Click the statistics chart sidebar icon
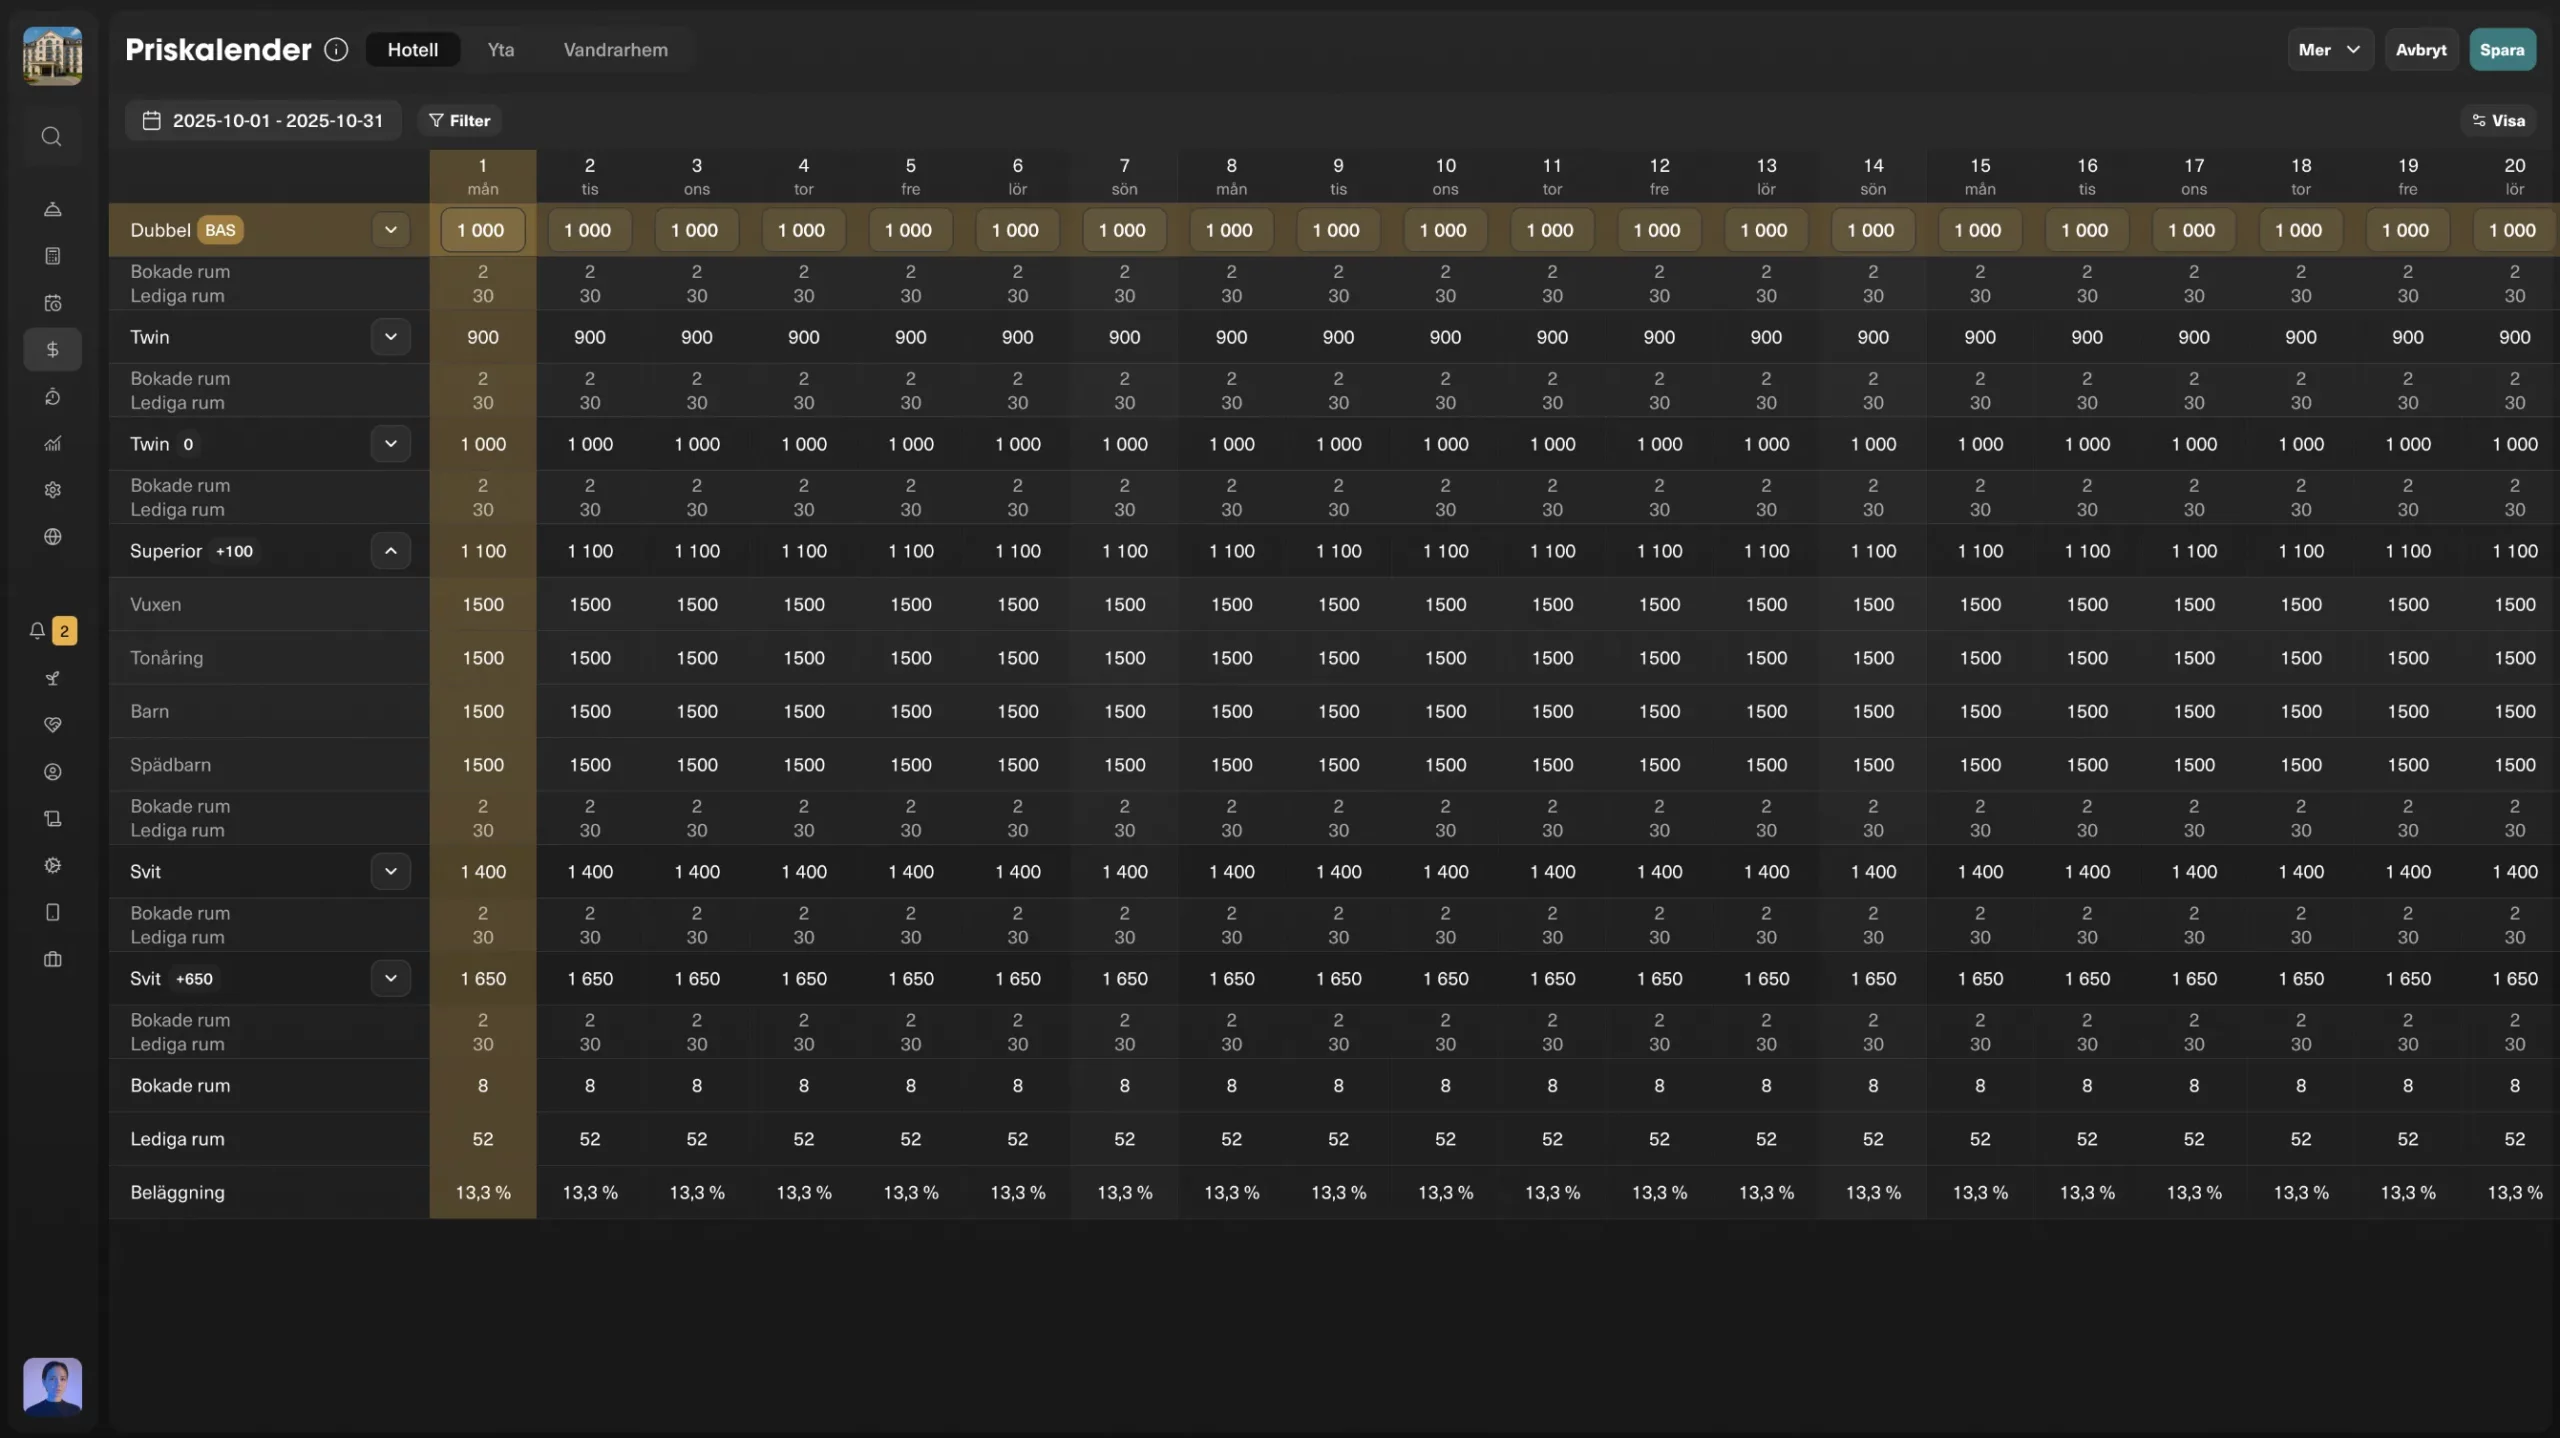Viewport: 2560px width, 1438px height. 52,443
